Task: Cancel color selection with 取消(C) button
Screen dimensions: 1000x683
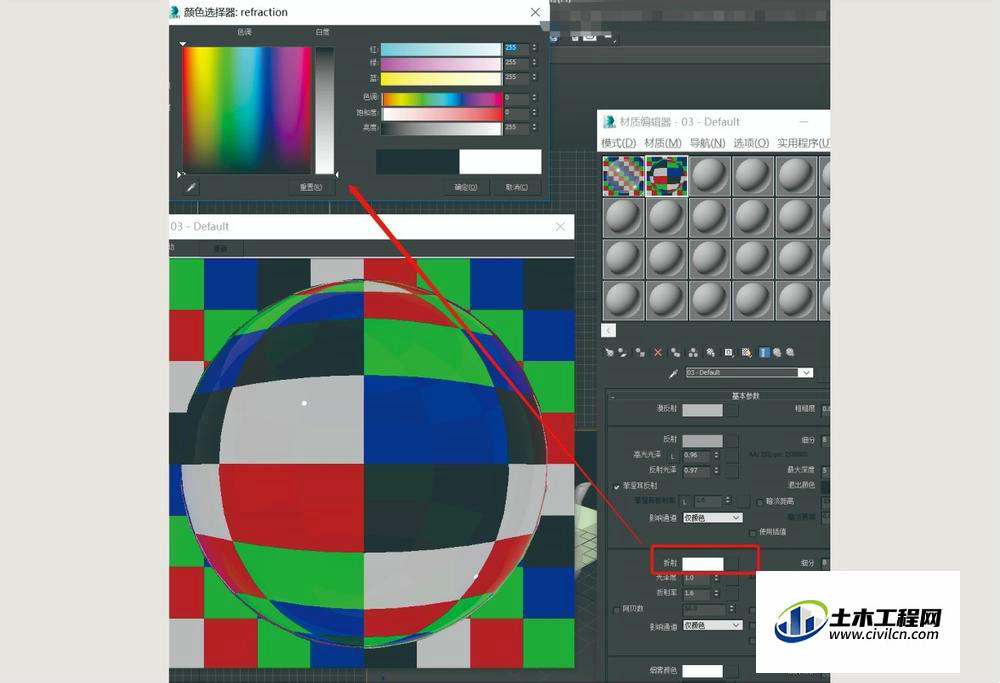Action: [516, 187]
